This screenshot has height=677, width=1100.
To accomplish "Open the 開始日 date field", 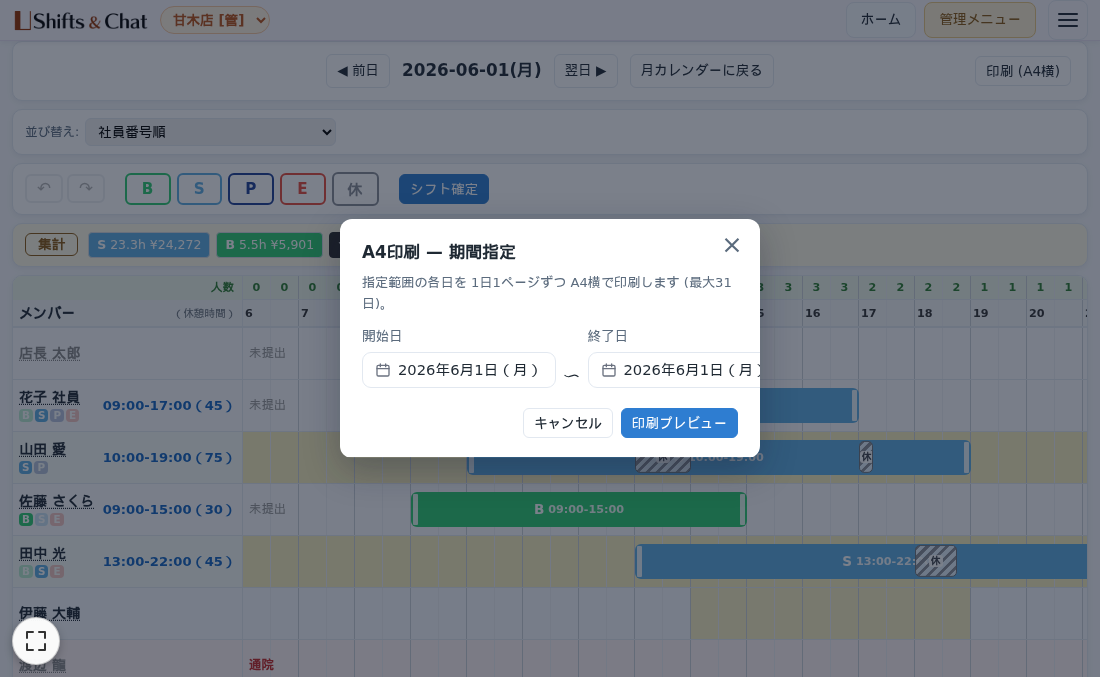I will [459, 370].
